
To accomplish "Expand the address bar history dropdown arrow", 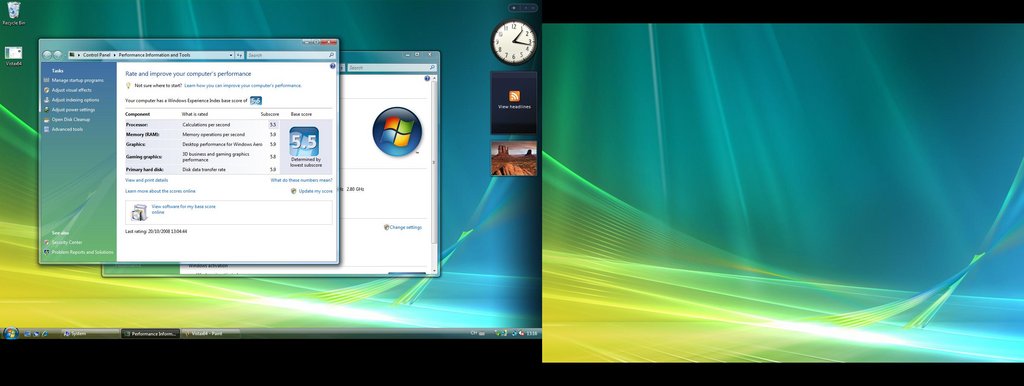I will click(231, 56).
